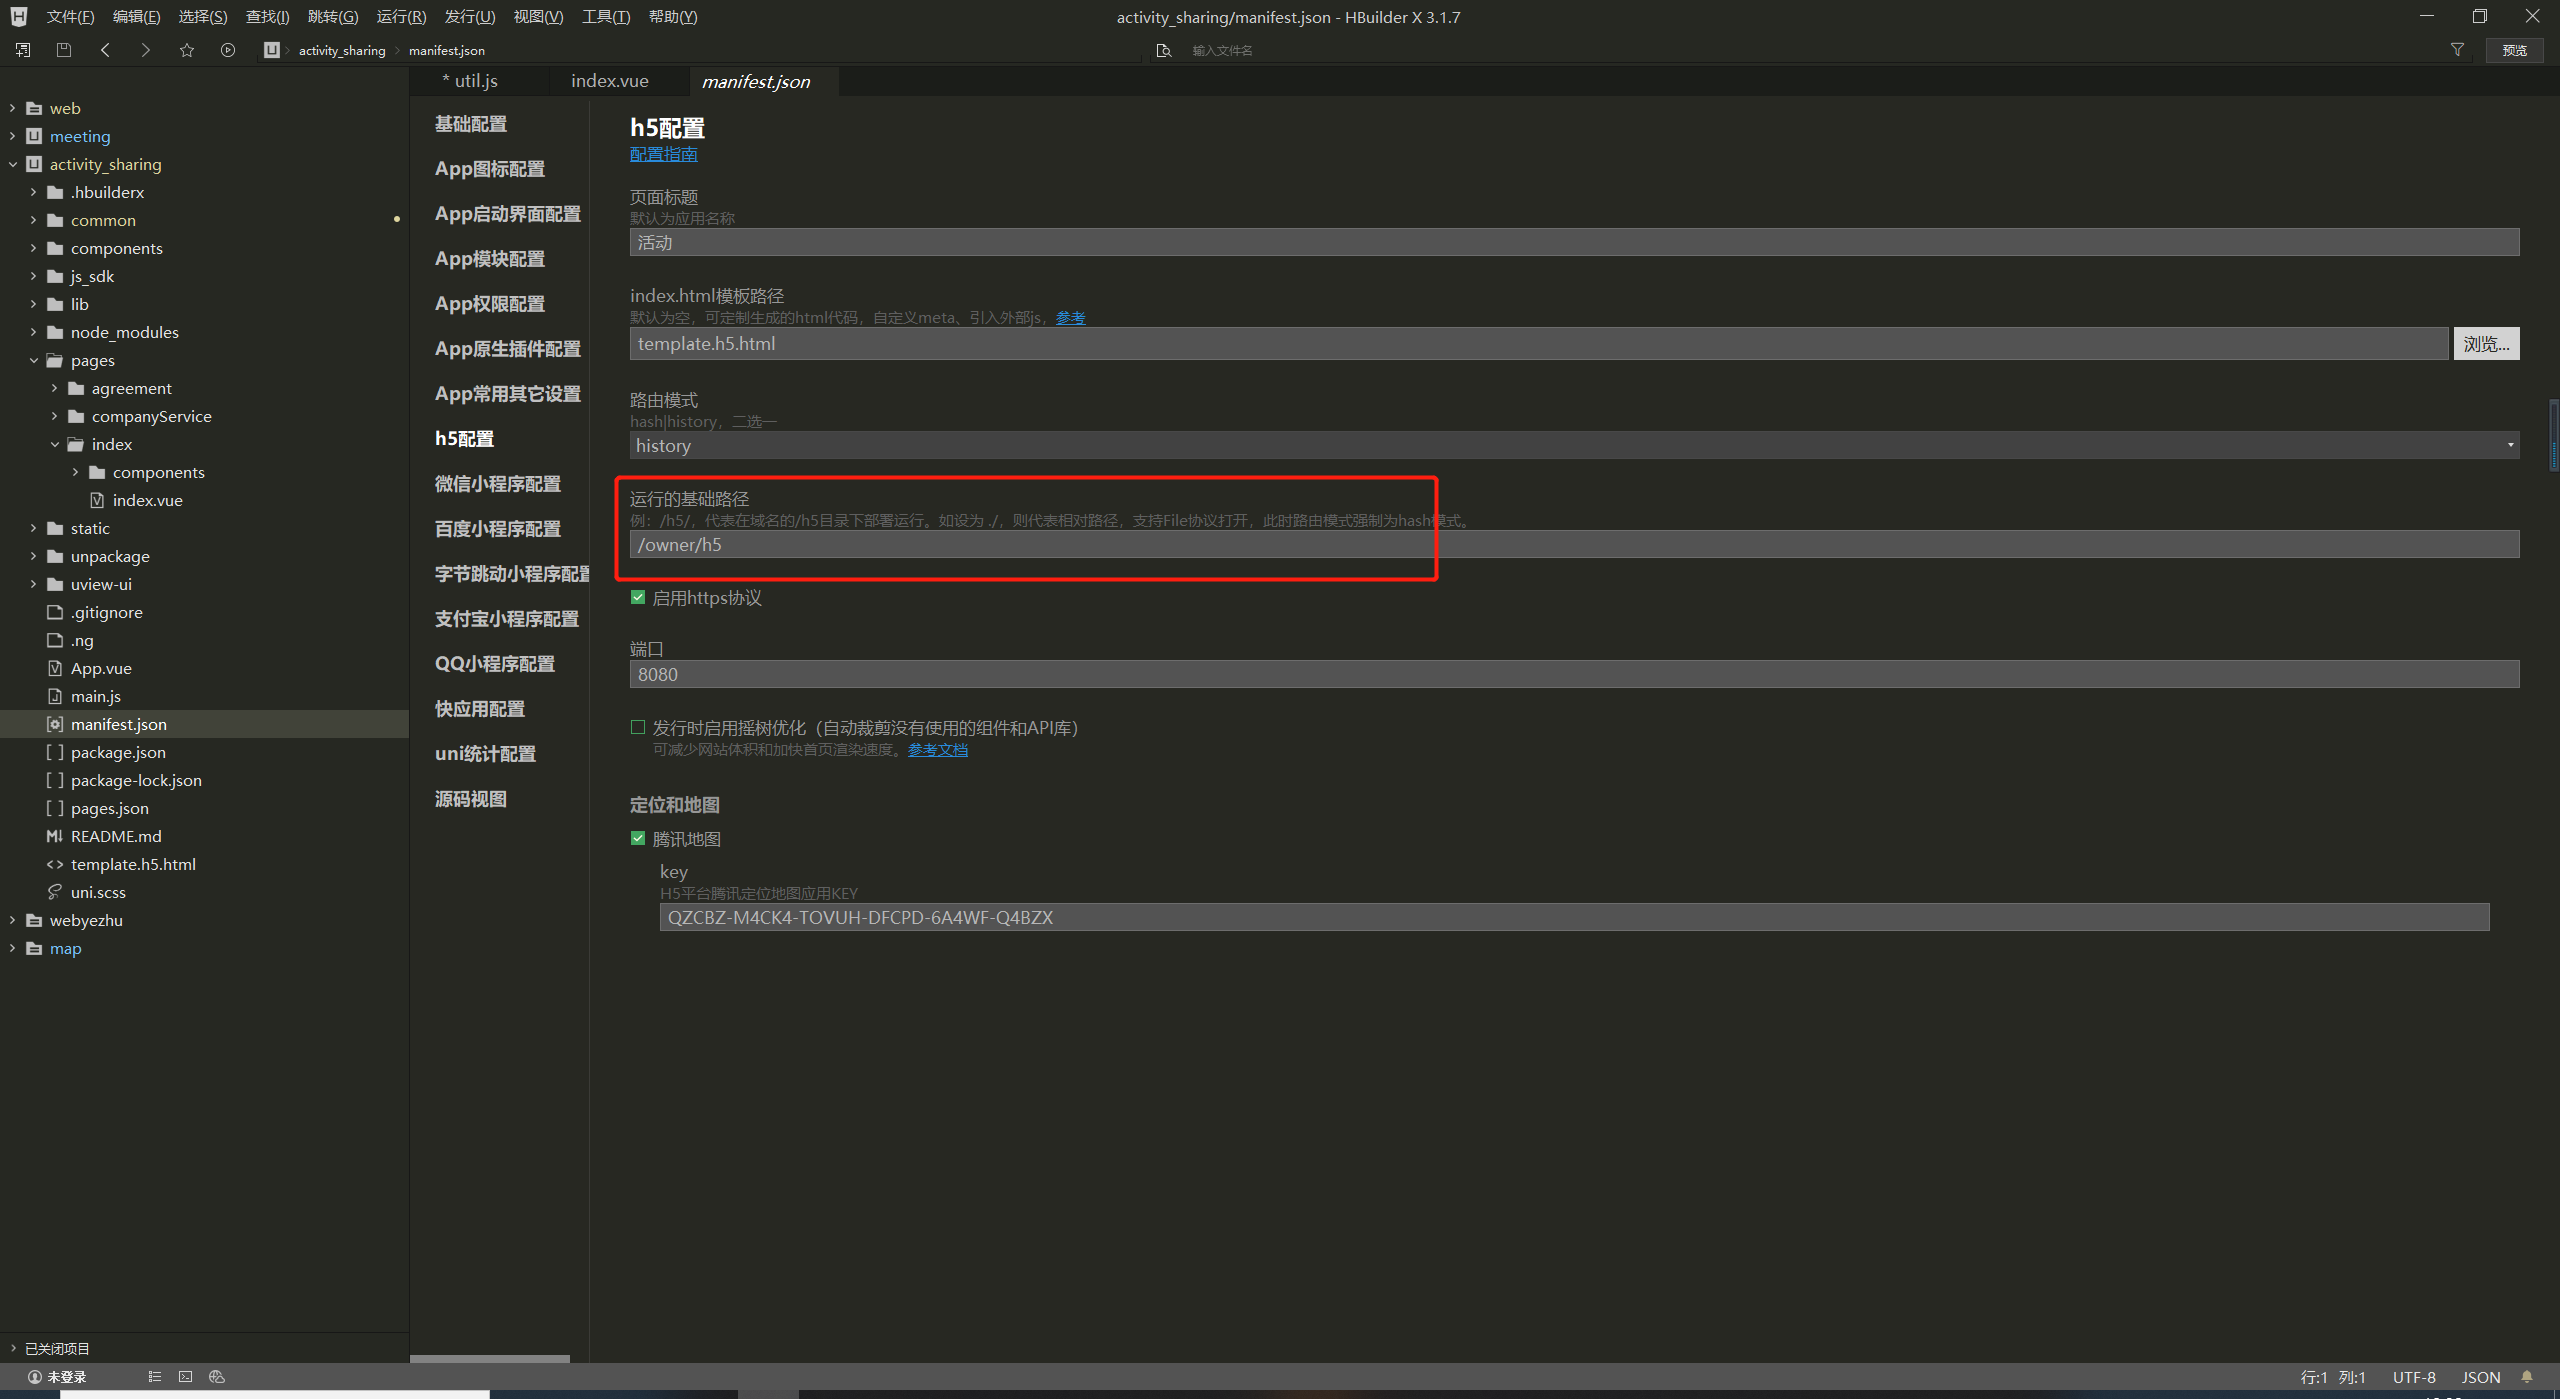Click the 浏览... browse button
Screen dimensions: 2560x1399
pos(2485,343)
